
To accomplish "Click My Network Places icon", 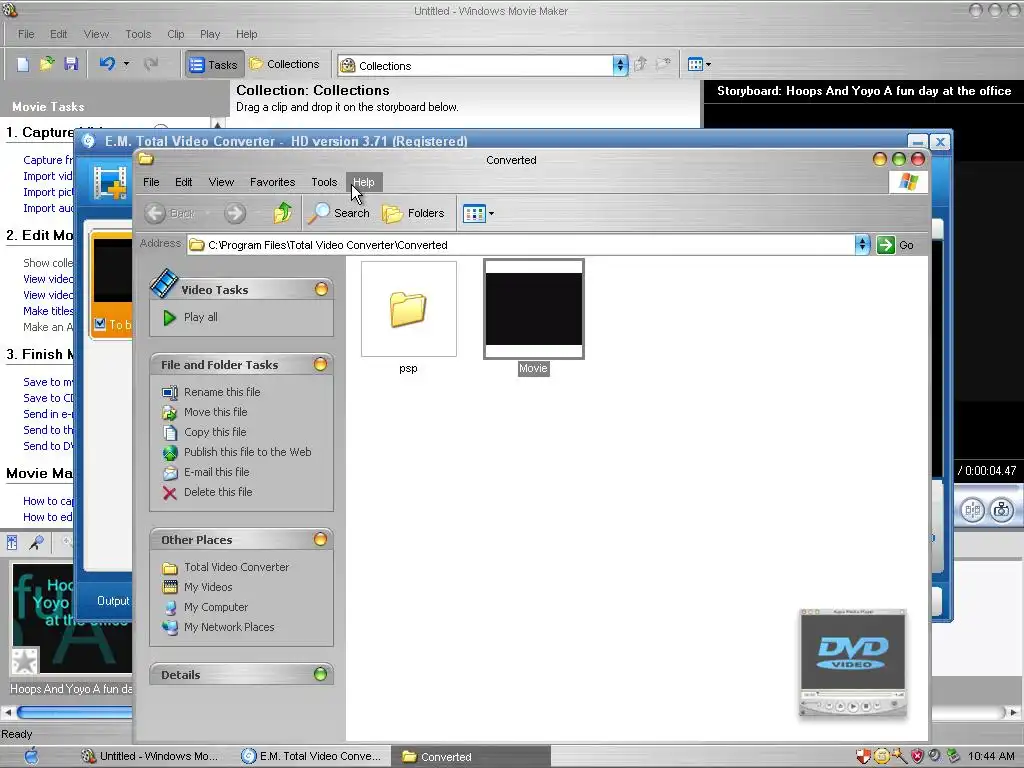I will pos(170,628).
